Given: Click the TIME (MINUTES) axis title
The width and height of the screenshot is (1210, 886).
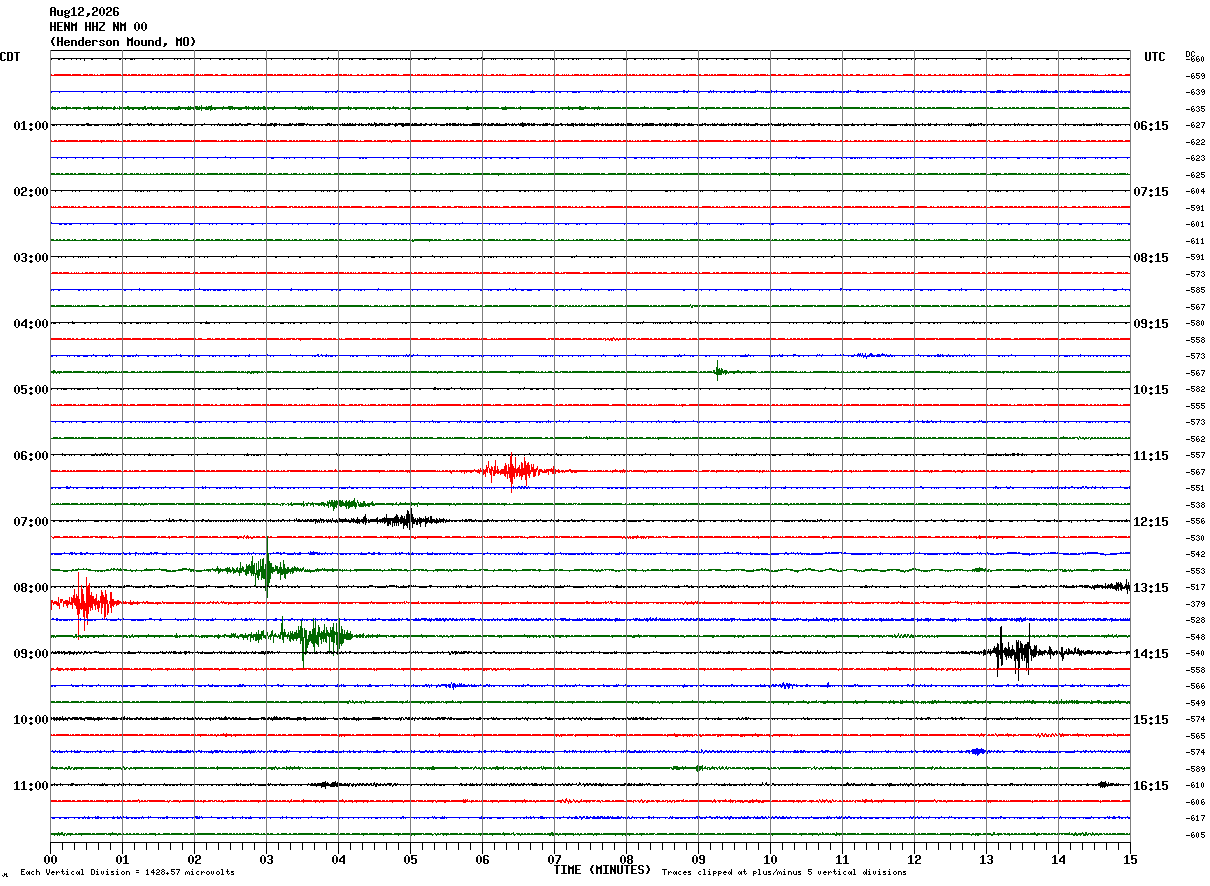Looking at the screenshot, I should [602, 870].
